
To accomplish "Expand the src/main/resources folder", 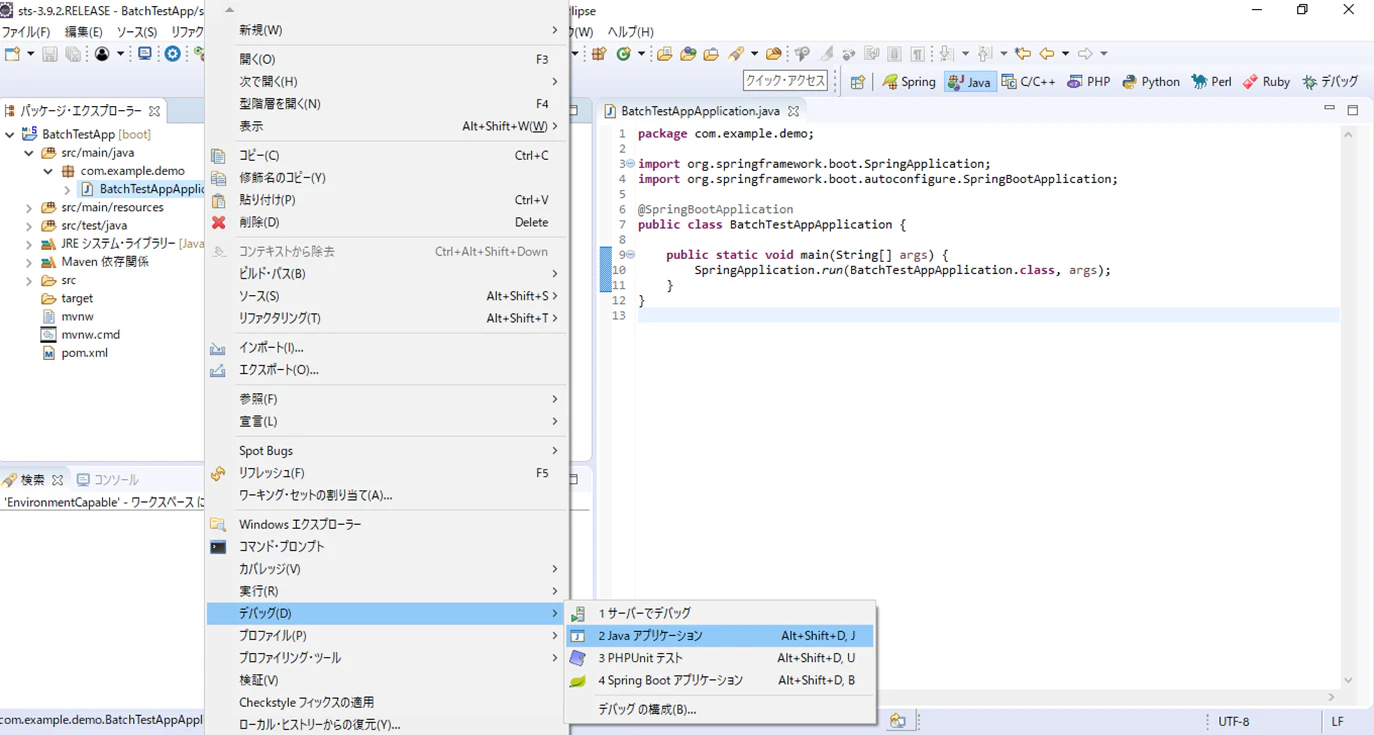I will 29,208.
